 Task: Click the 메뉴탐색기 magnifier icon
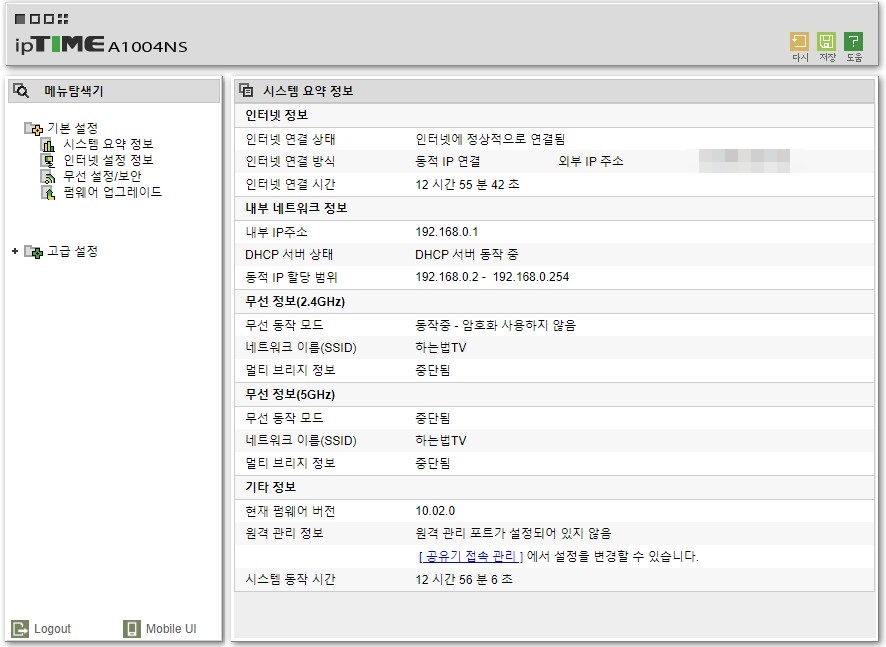(x=21, y=90)
